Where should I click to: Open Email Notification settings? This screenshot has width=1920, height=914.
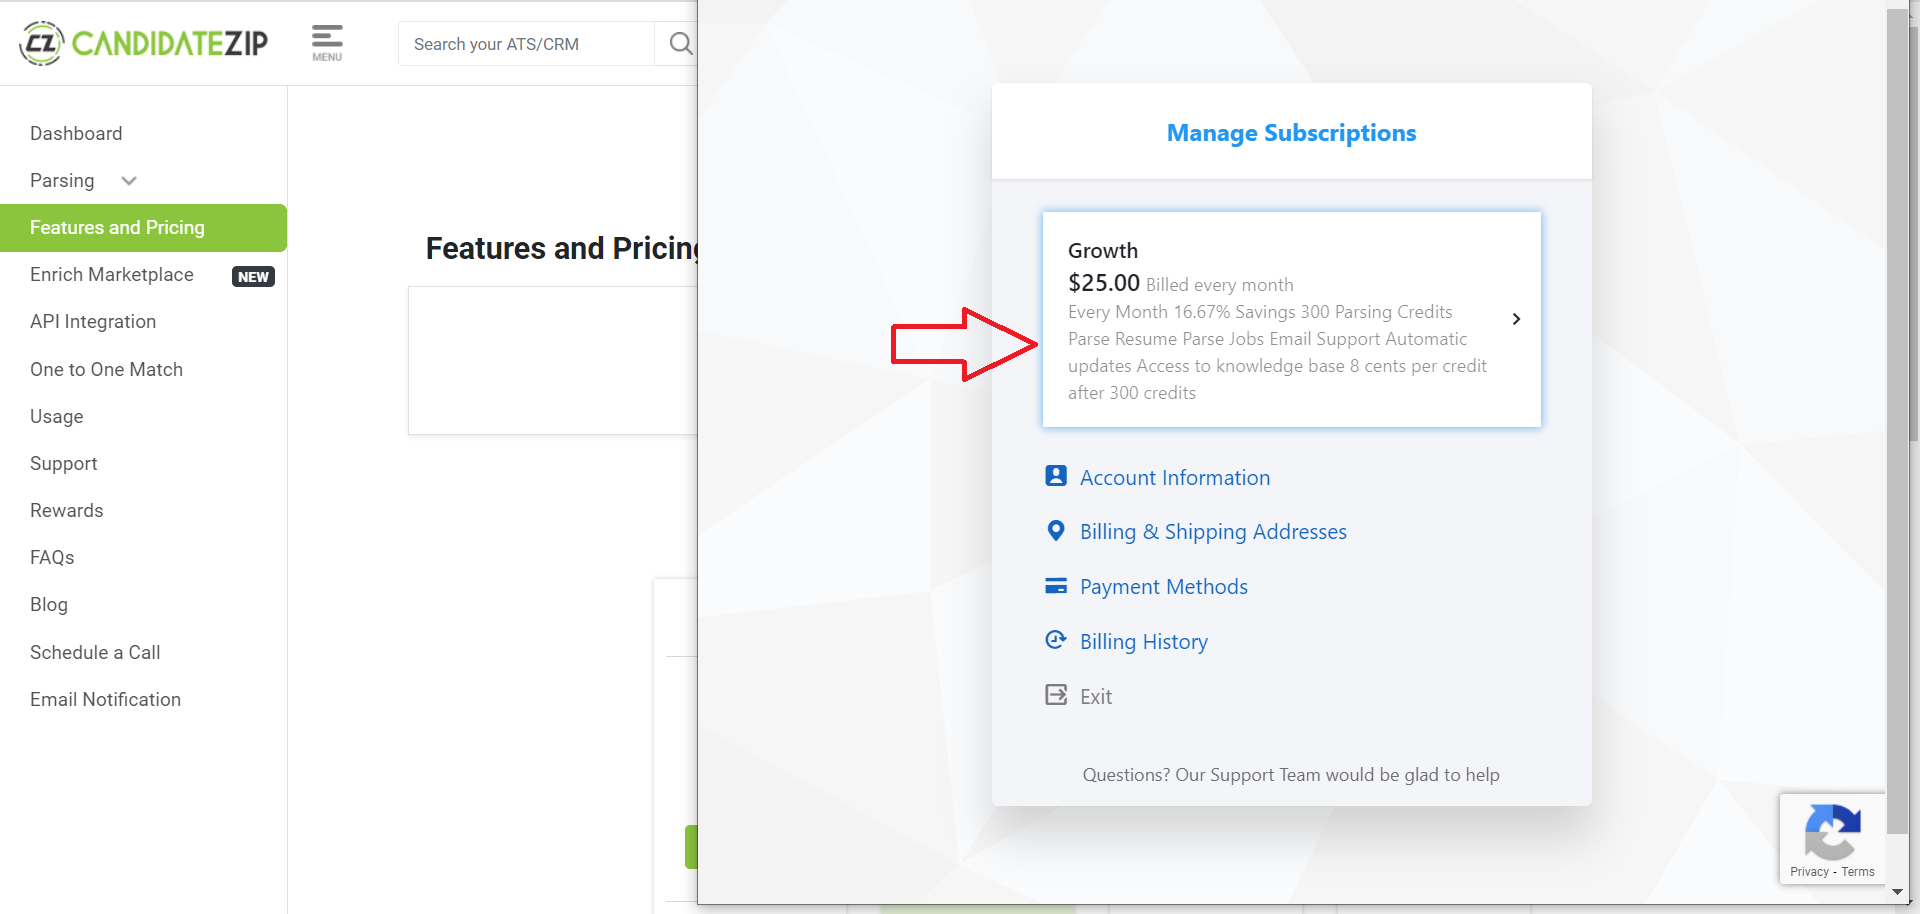pos(105,699)
